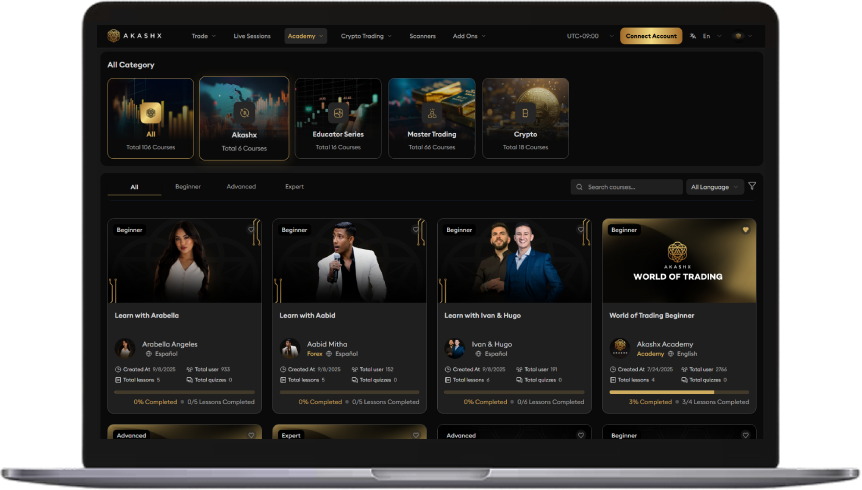Click the filter funnel icon
The height and width of the screenshot is (490, 862).
(x=752, y=186)
